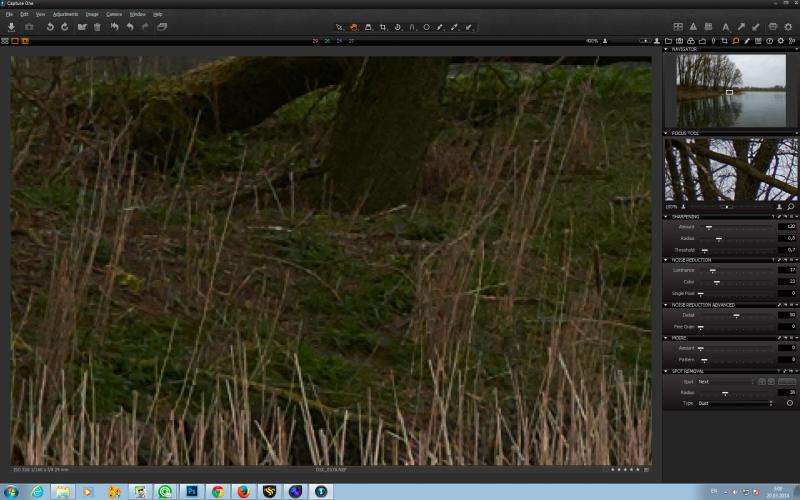Open the Image menu

92,14
